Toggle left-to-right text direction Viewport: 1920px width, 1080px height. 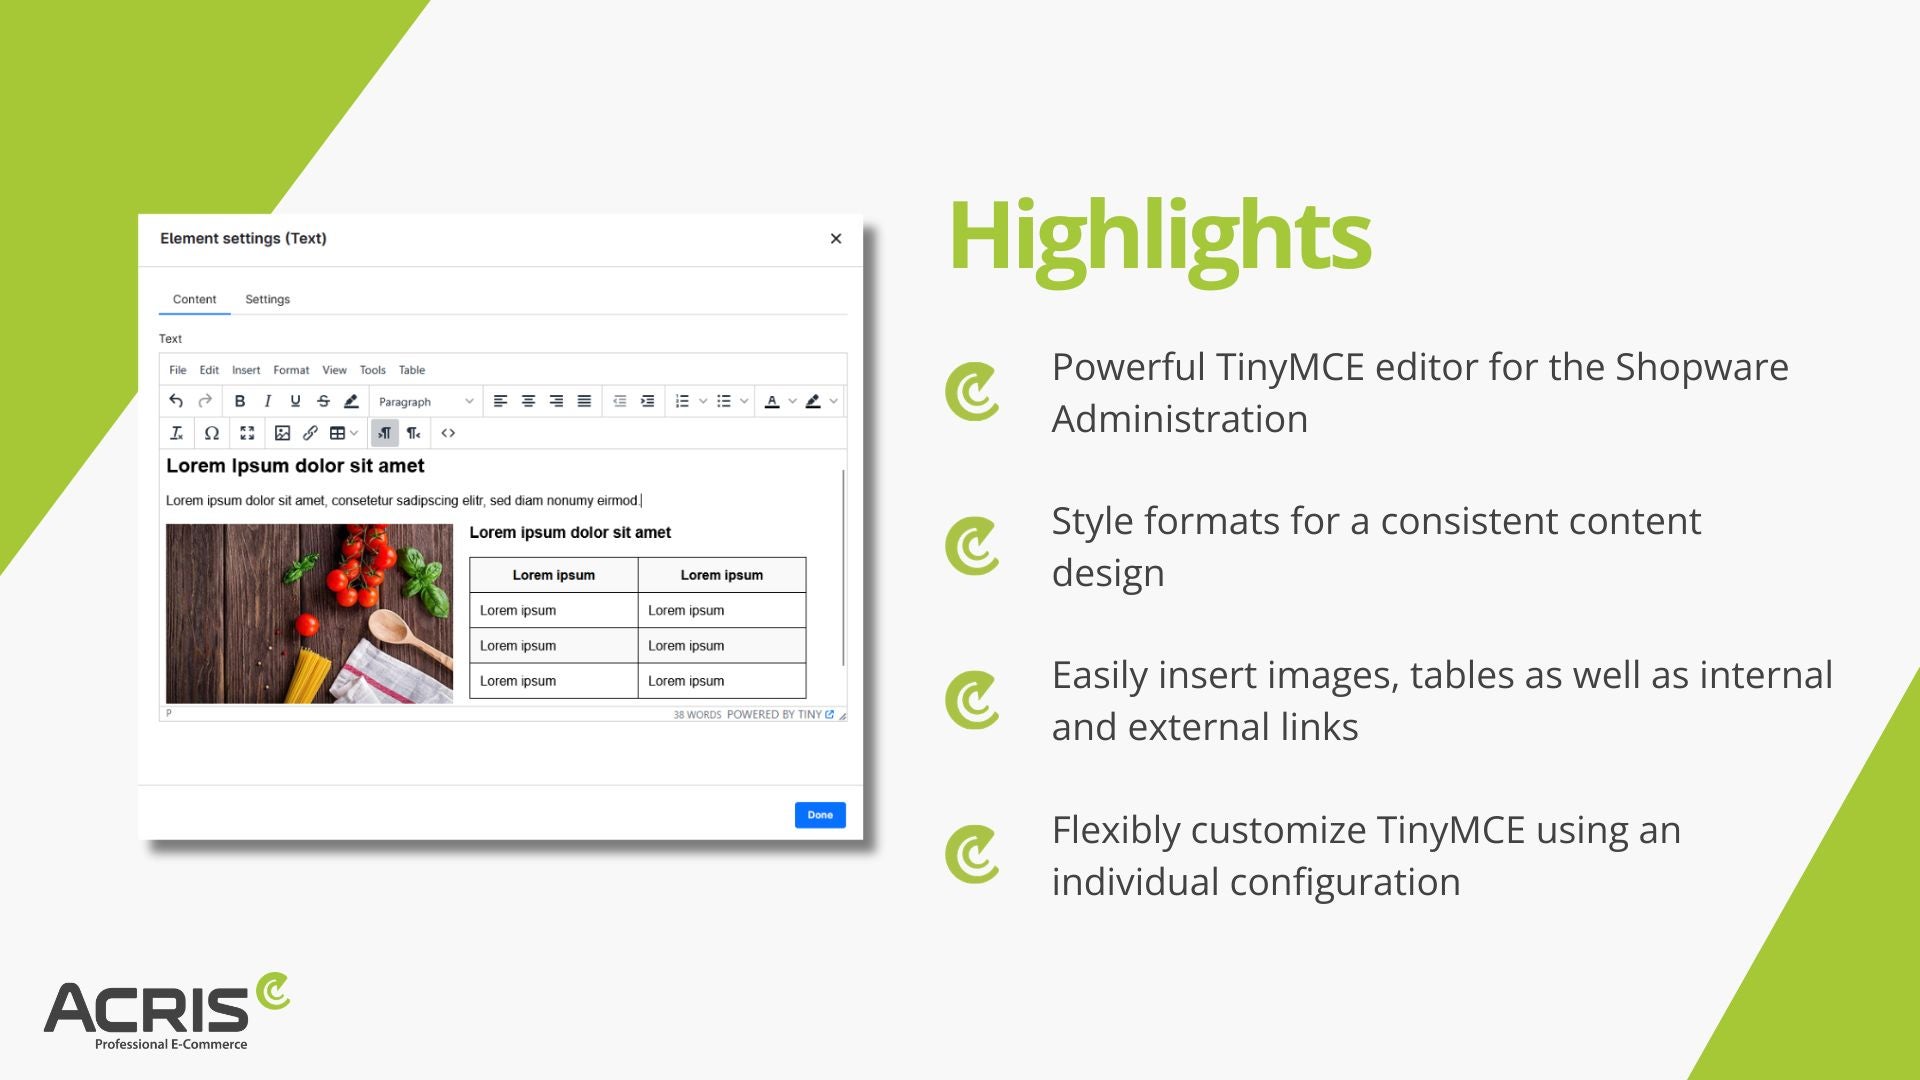pyautogui.click(x=384, y=433)
